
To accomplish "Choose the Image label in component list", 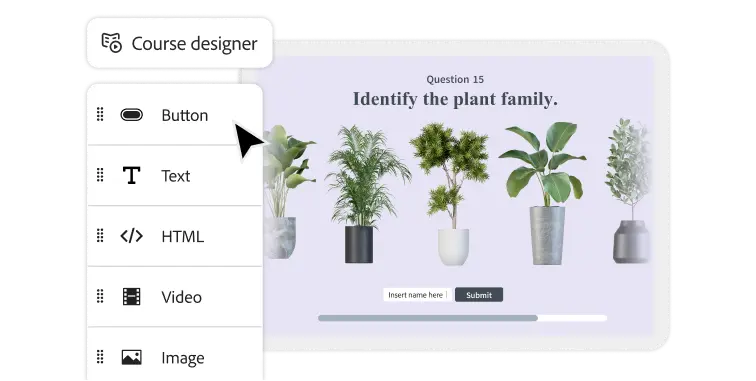I will point(183,358).
